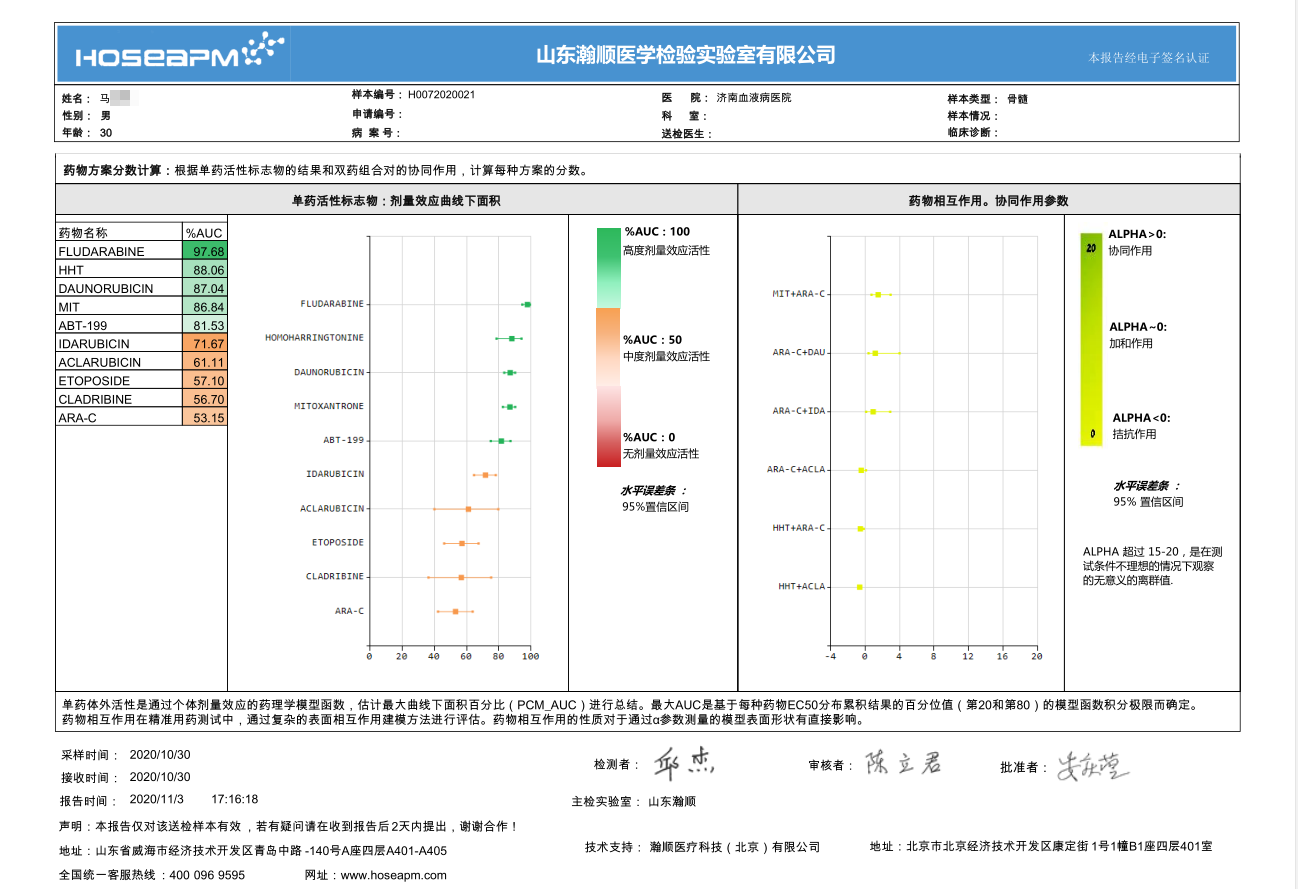Click the sample number H0072020021 field
This screenshot has width=1298, height=889.
tap(441, 95)
